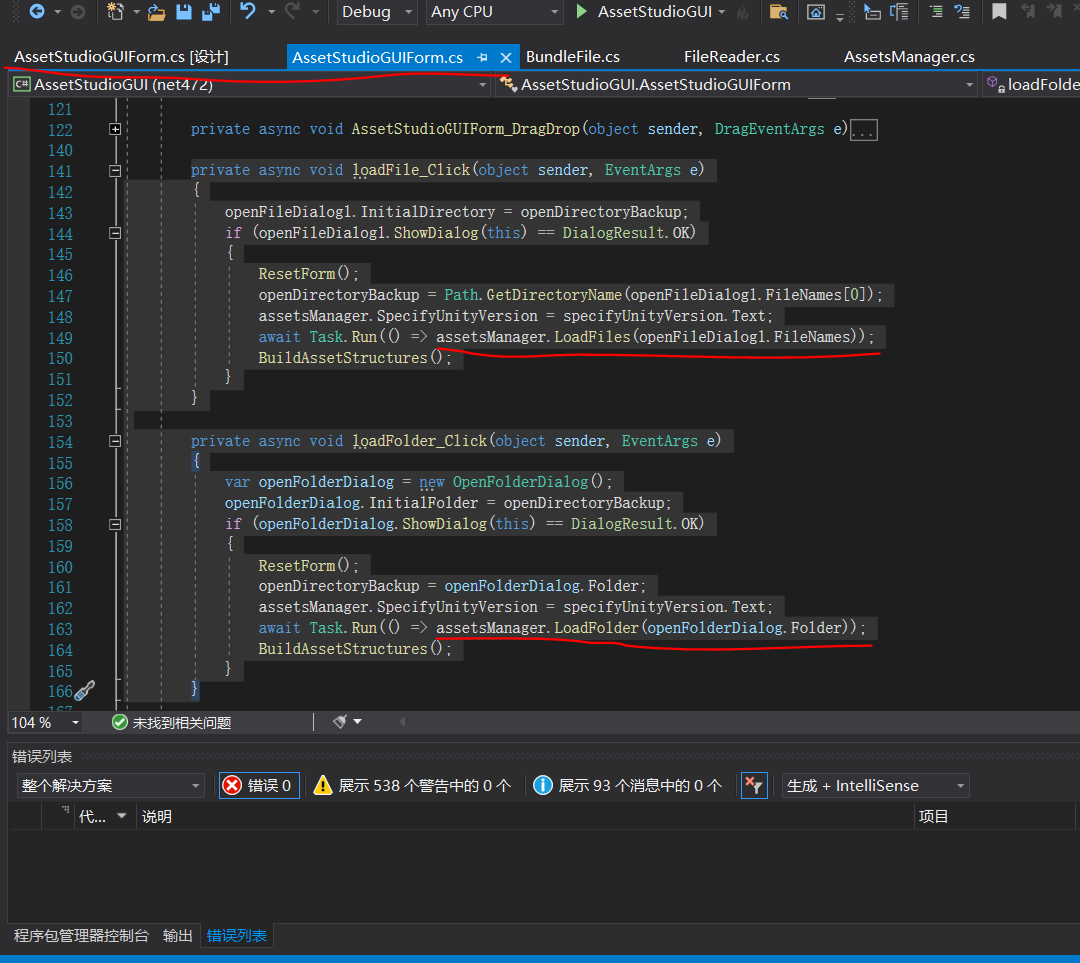The height and width of the screenshot is (963, 1080).
Task: Click the Description column header in Error List
Action: [x=157, y=817]
